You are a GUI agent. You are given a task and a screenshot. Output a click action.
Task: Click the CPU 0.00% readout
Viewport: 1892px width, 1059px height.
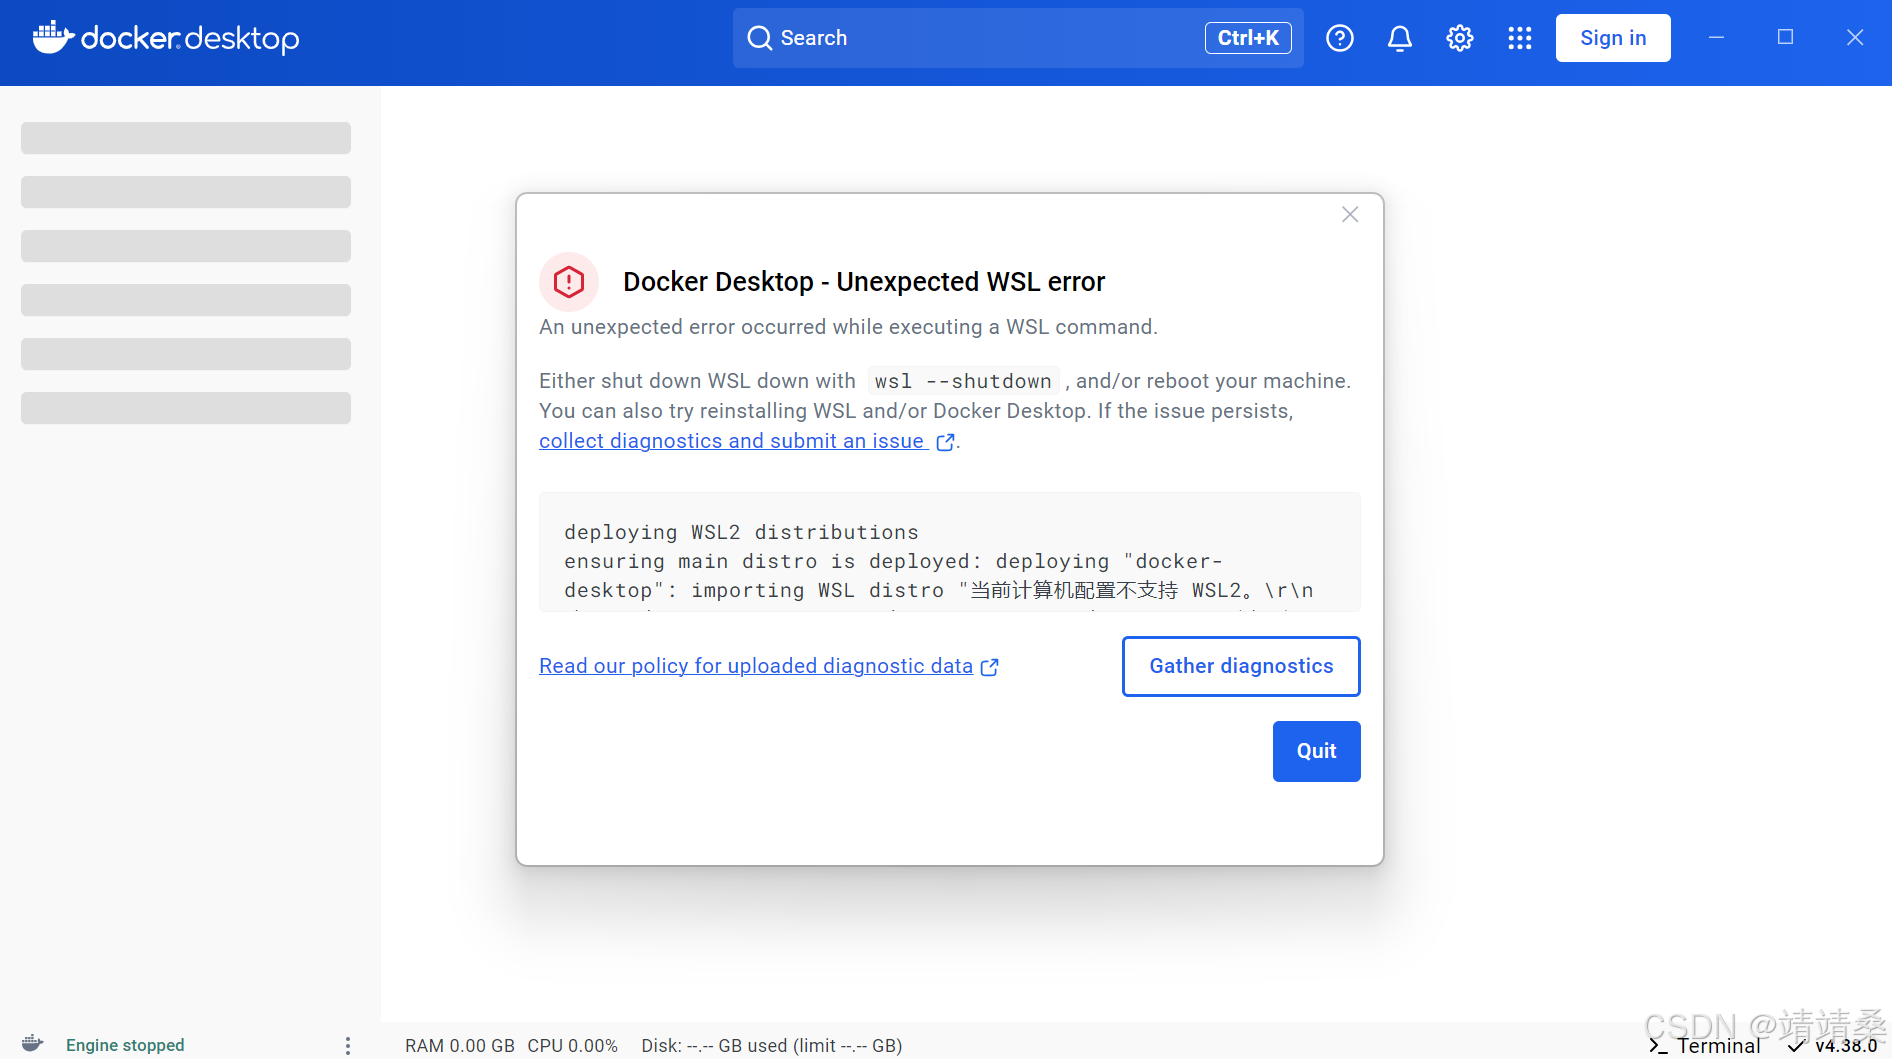point(572,1045)
